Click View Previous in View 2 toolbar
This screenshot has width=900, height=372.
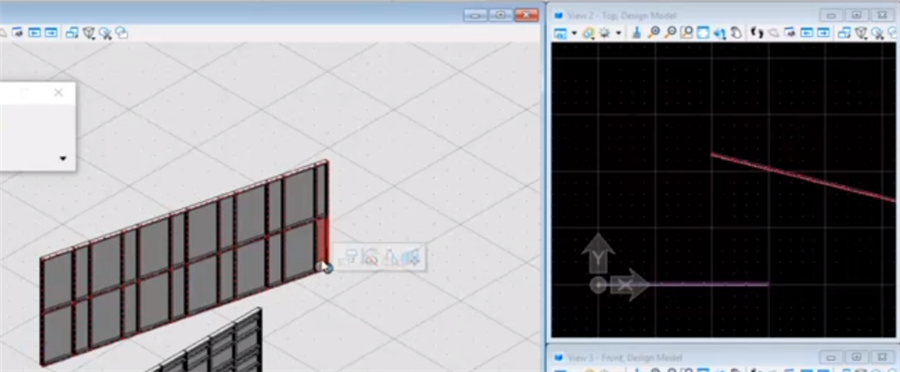[x=807, y=33]
